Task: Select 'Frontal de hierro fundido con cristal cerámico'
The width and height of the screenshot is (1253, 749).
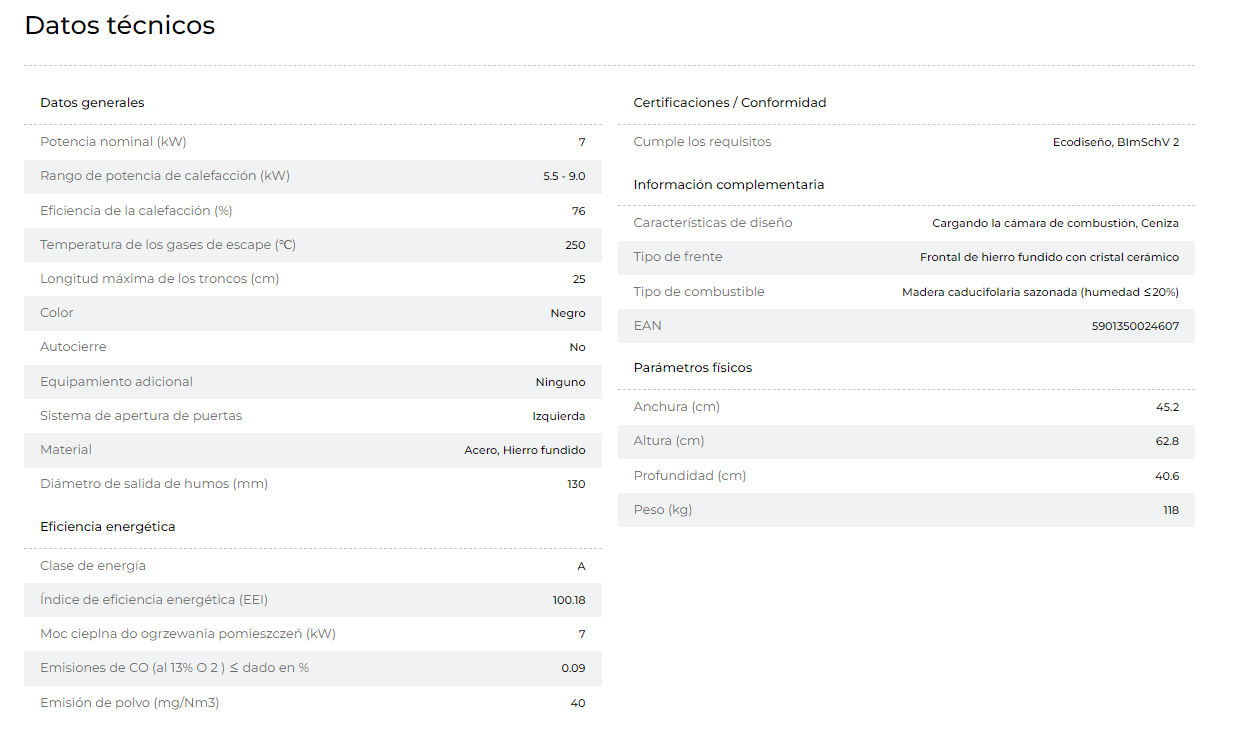Action: tap(1050, 257)
